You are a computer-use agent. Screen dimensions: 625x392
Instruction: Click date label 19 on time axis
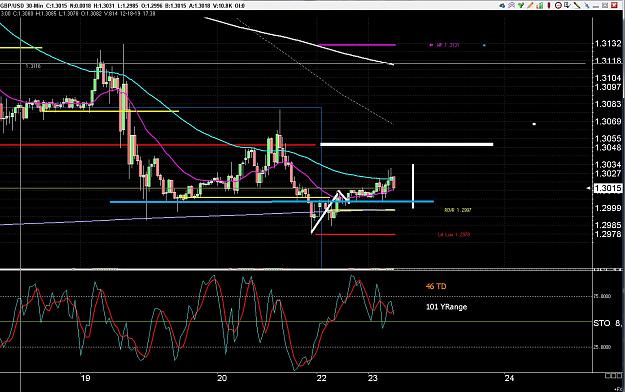(85, 378)
